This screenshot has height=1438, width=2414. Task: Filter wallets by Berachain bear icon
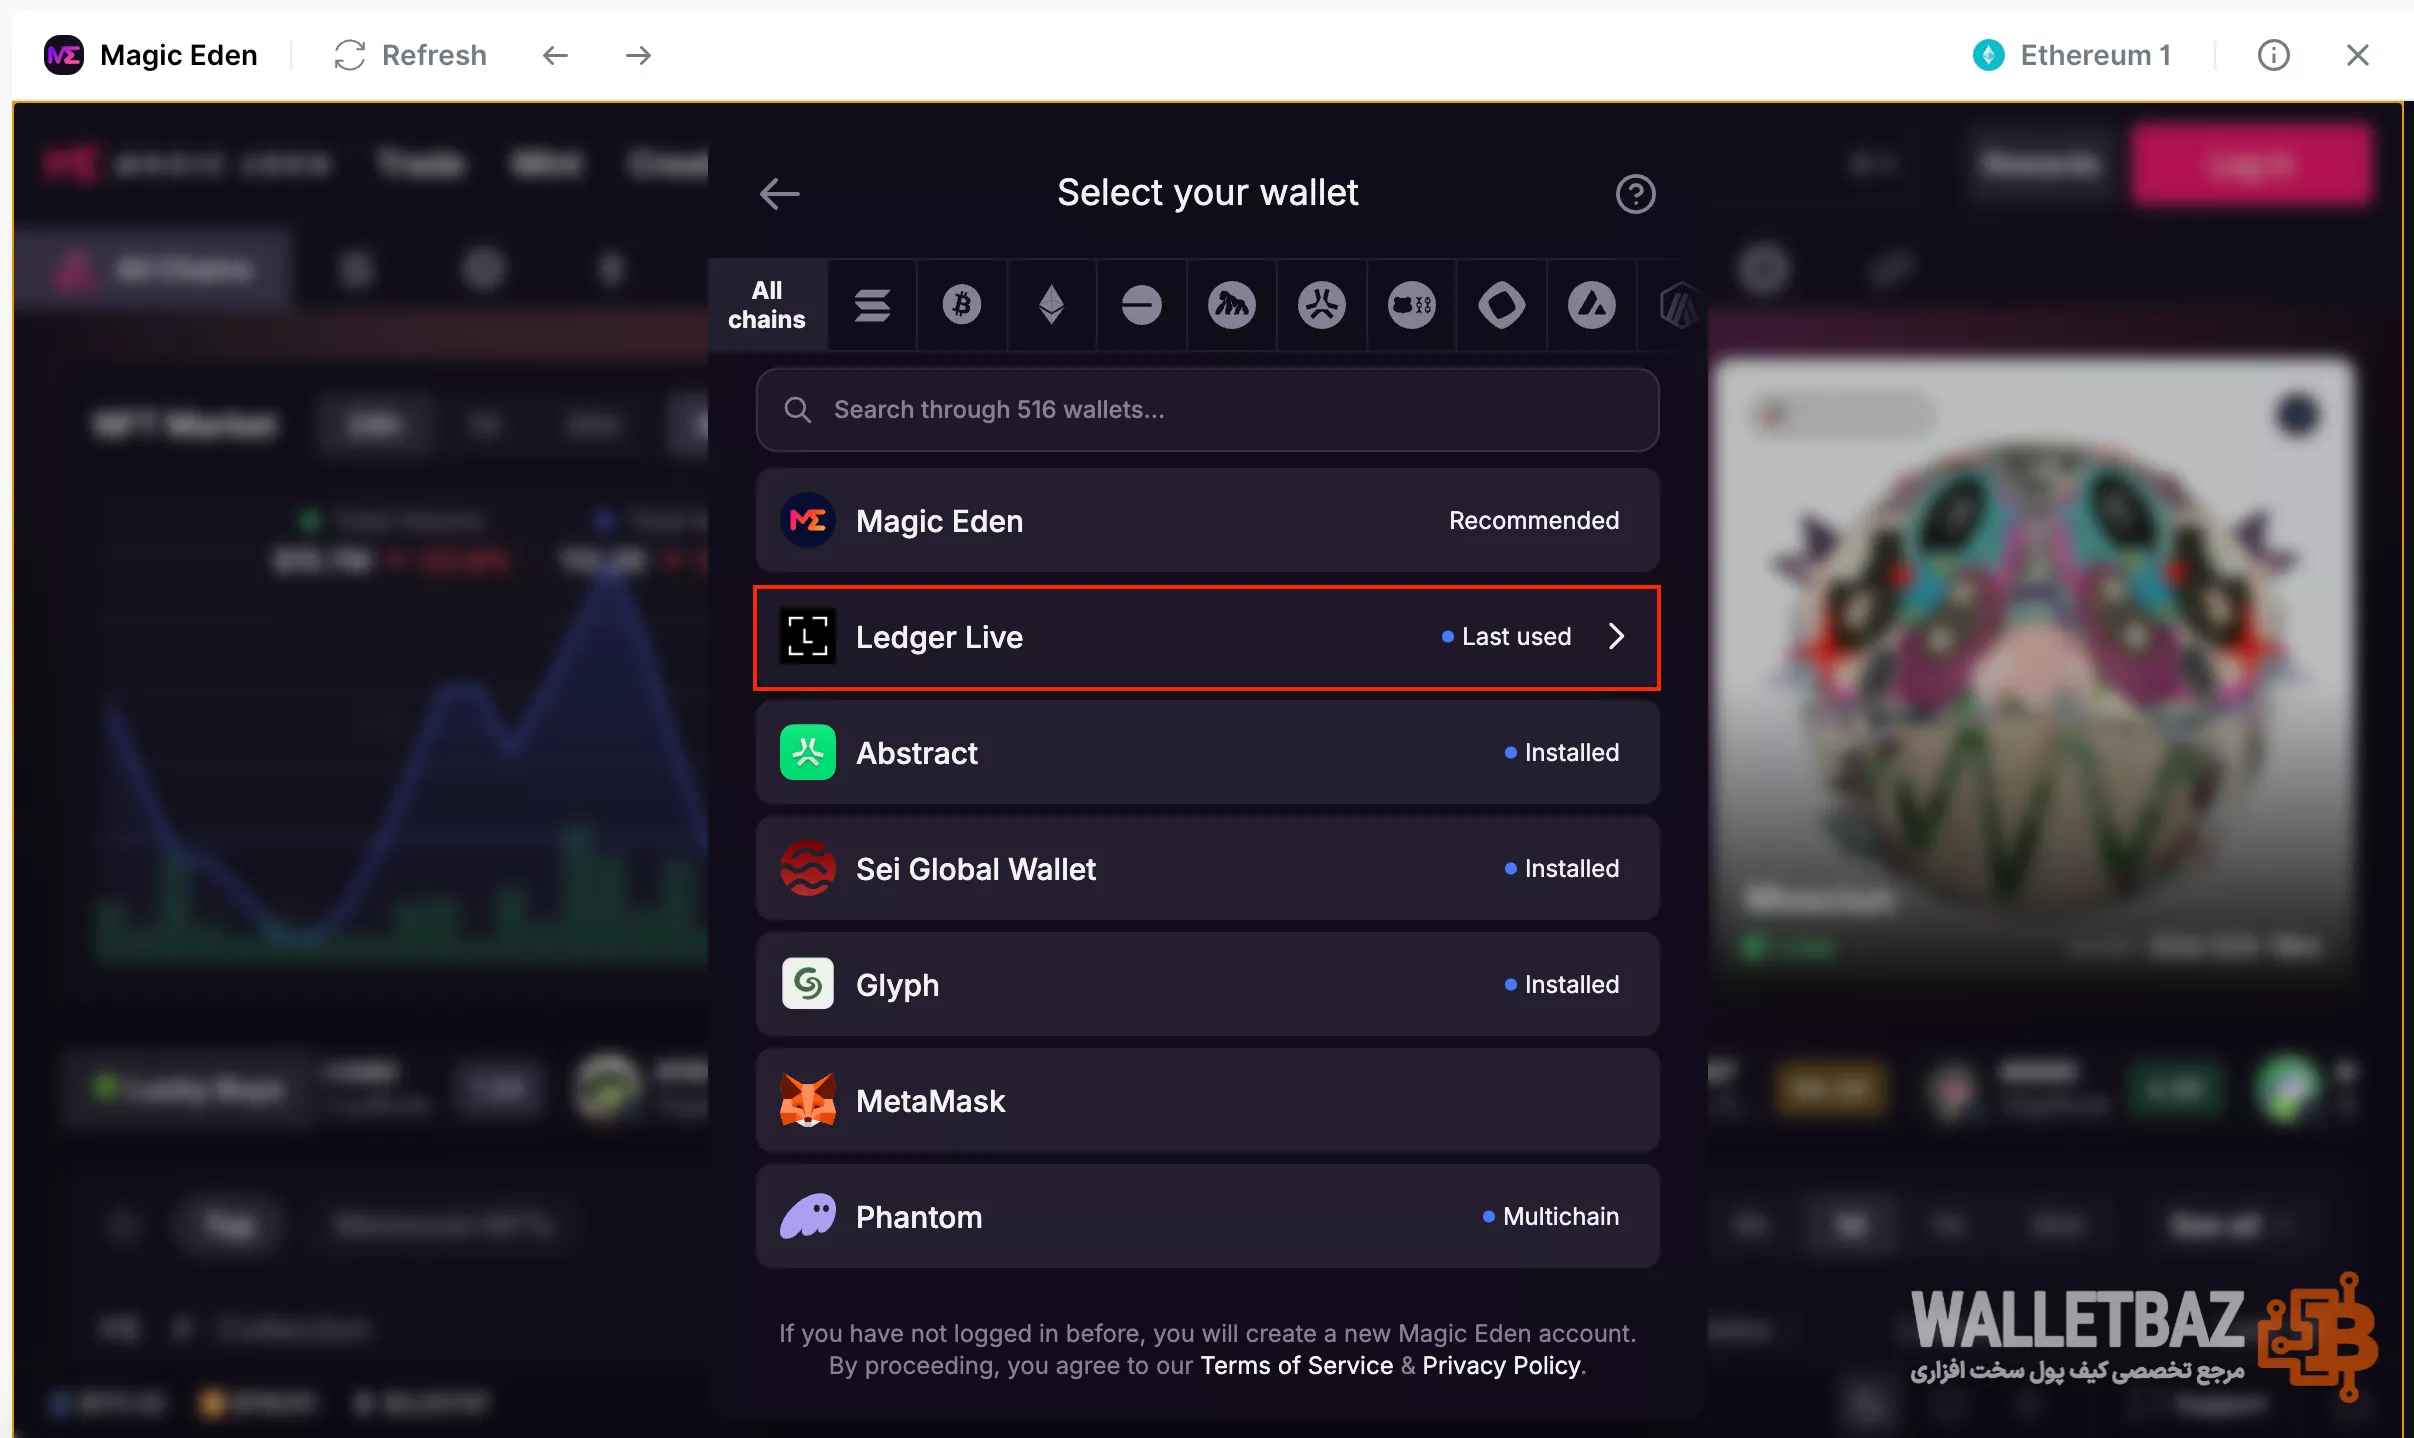coord(1411,305)
